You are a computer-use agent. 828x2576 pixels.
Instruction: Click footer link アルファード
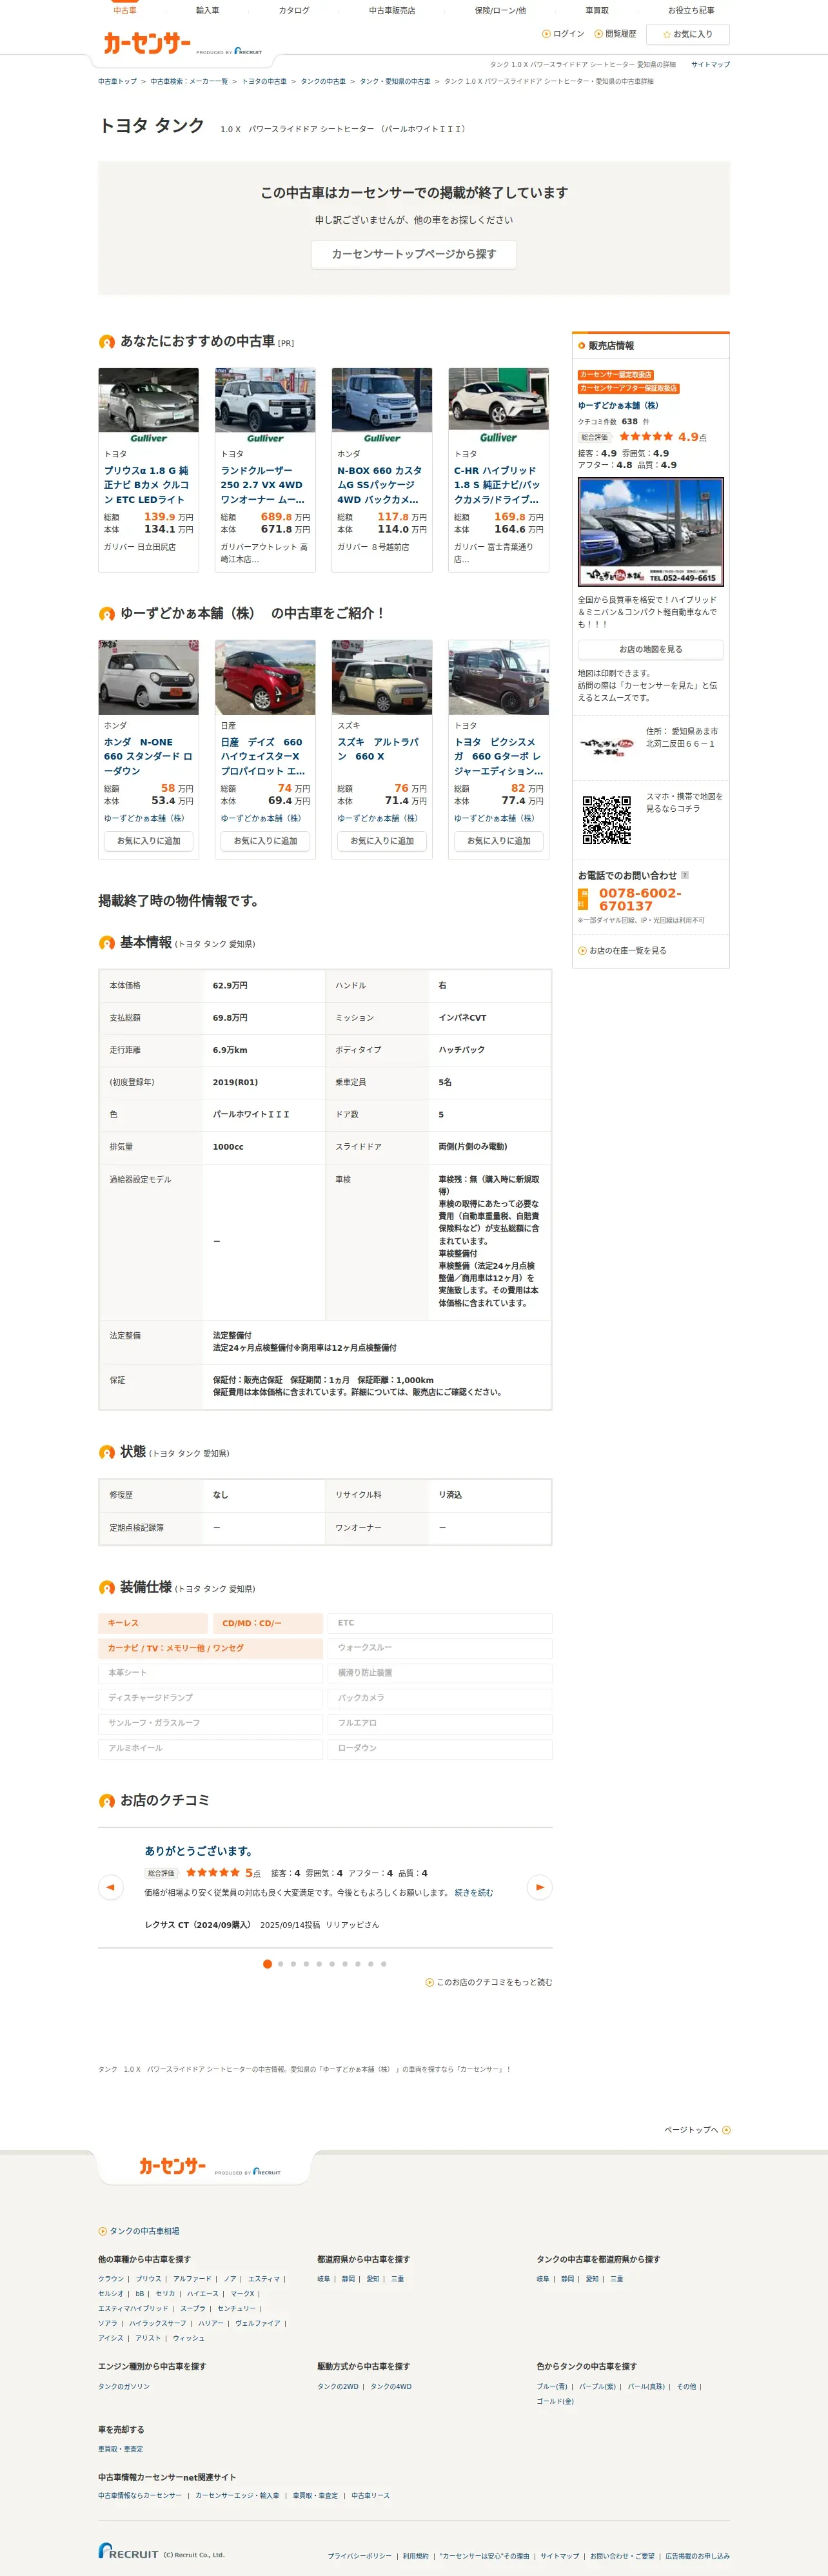[192, 2279]
